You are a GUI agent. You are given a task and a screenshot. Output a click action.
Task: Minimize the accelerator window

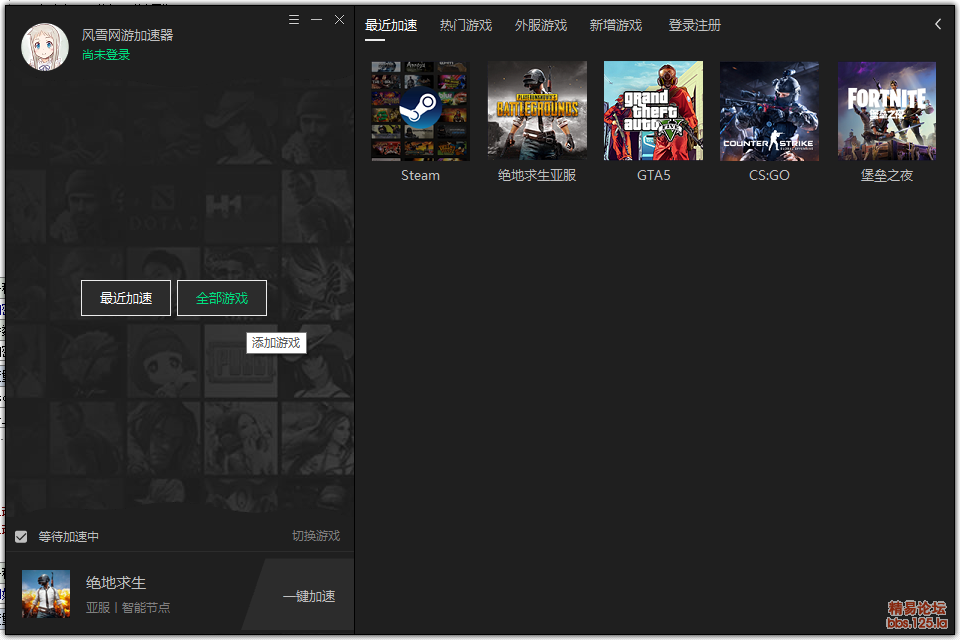tap(317, 20)
